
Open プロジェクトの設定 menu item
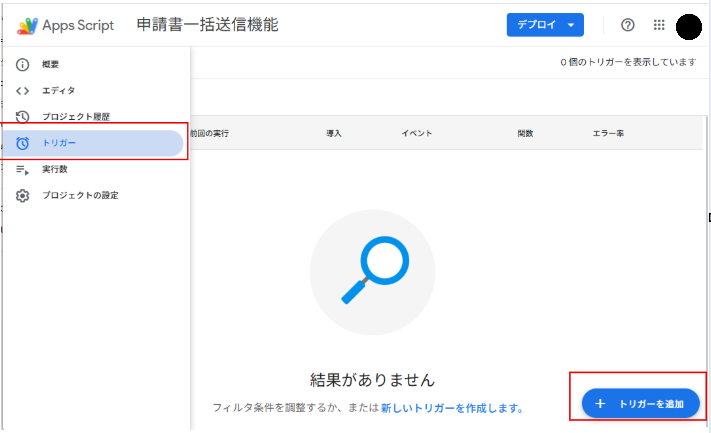click(80, 195)
